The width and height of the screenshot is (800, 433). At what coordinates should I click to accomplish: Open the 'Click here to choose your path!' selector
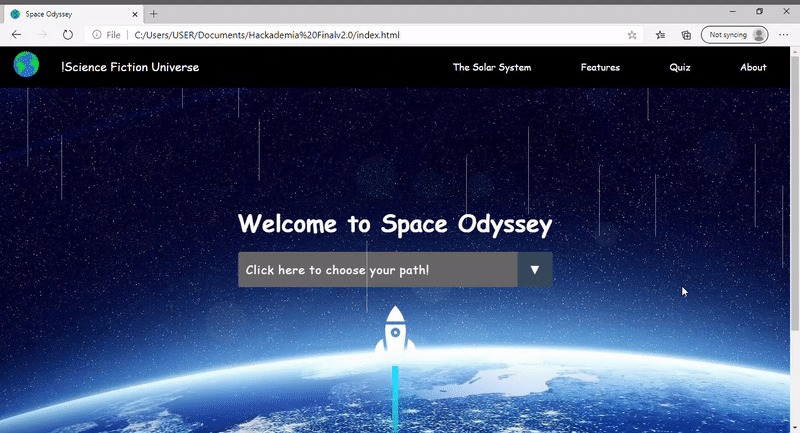click(395, 269)
